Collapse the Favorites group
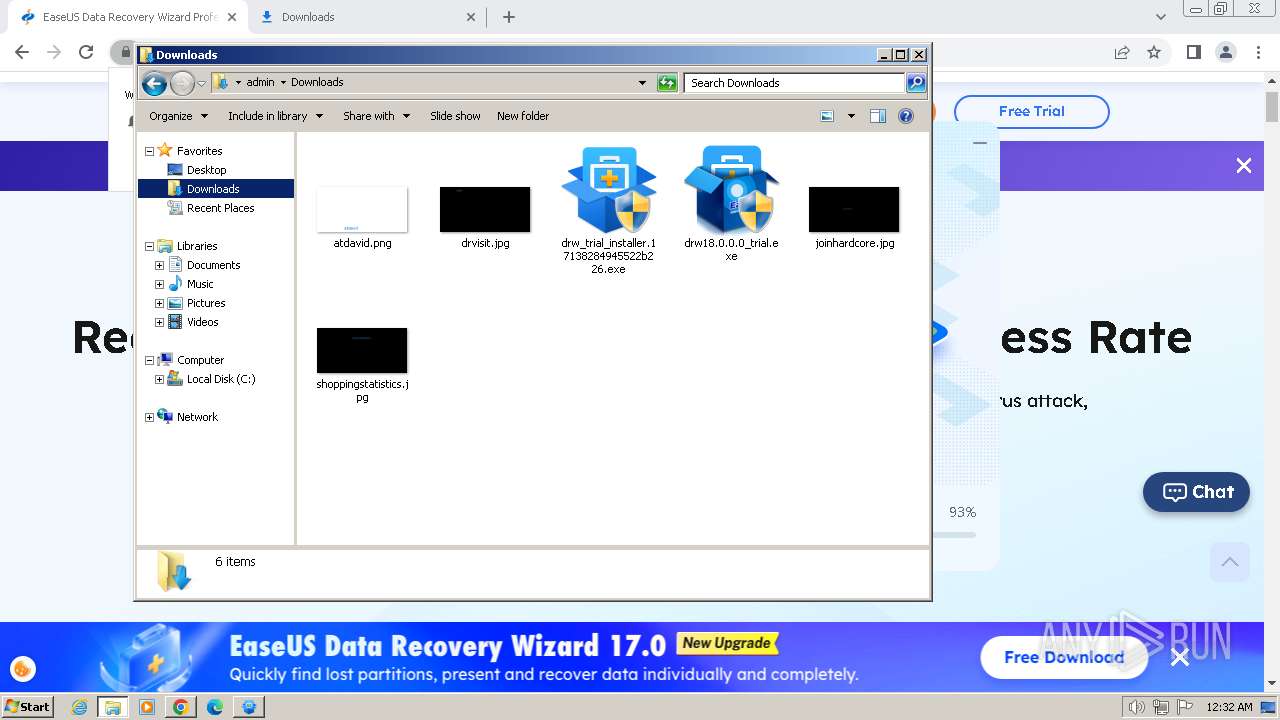Screen dimensions: 1280x720 click(x=150, y=151)
